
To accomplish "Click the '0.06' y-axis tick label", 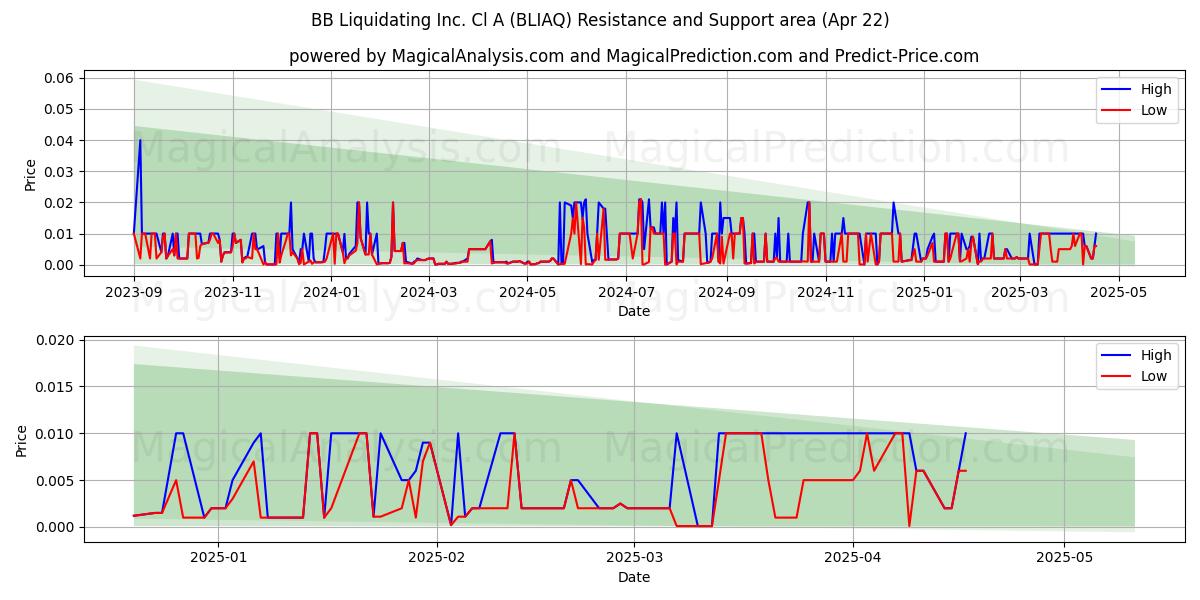I will pos(60,78).
